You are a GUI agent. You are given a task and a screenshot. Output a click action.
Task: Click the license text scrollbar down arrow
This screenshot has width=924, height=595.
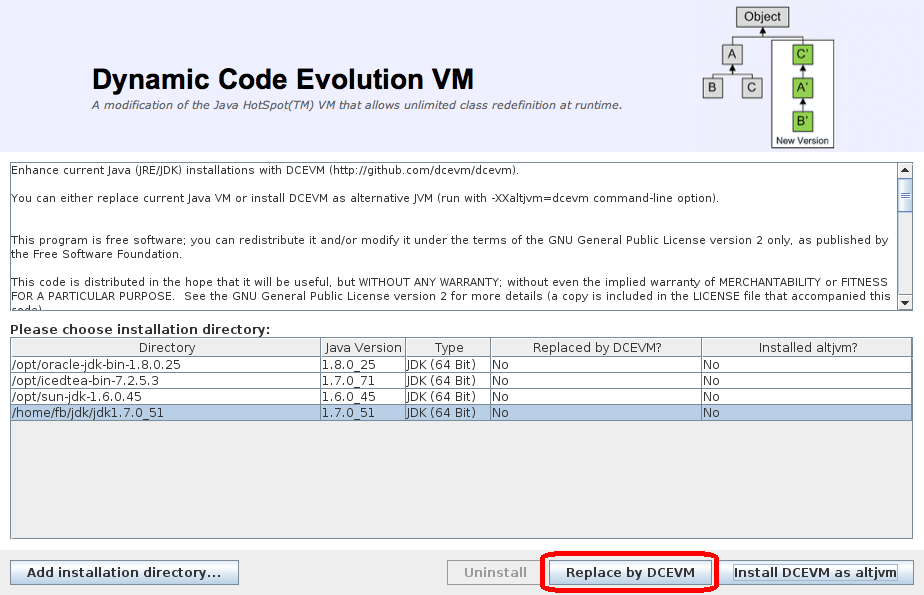905,303
